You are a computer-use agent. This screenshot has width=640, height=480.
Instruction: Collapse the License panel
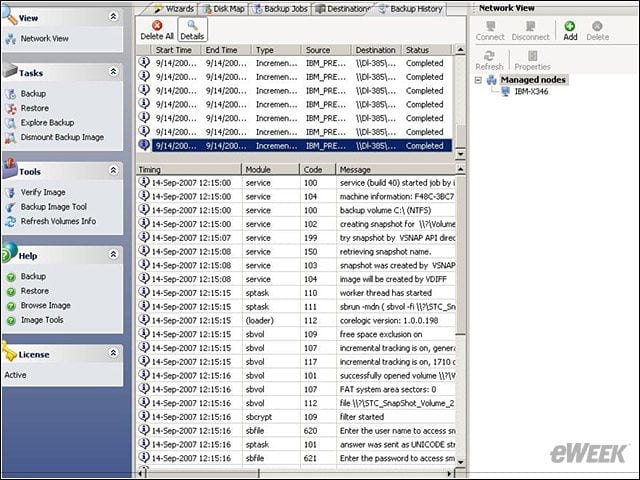[113, 353]
